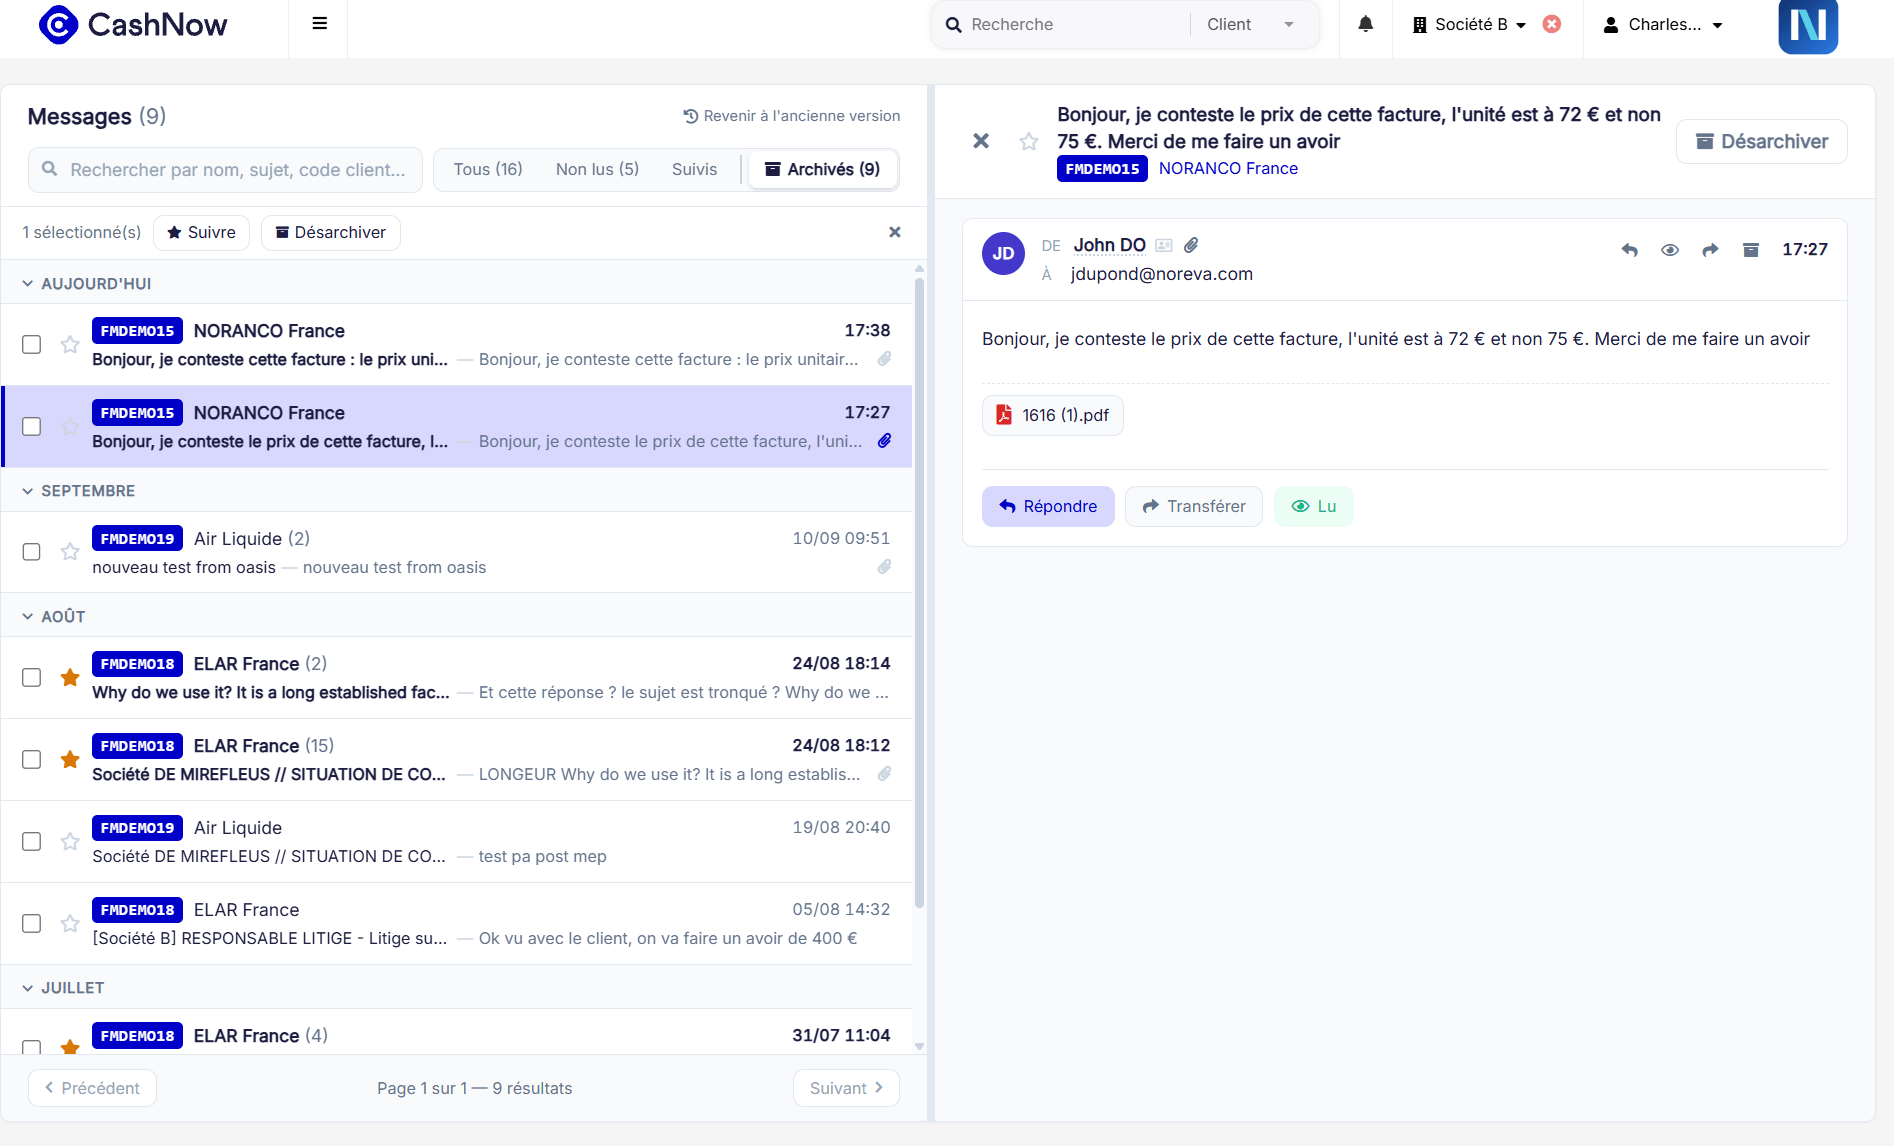Click the archive box icon beside 17:27
The height and width of the screenshot is (1146, 1894).
click(x=1750, y=250)
